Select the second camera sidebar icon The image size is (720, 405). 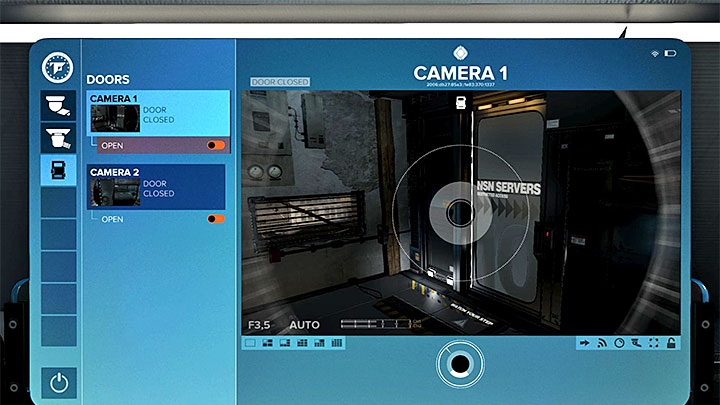[x=56, y=137]
